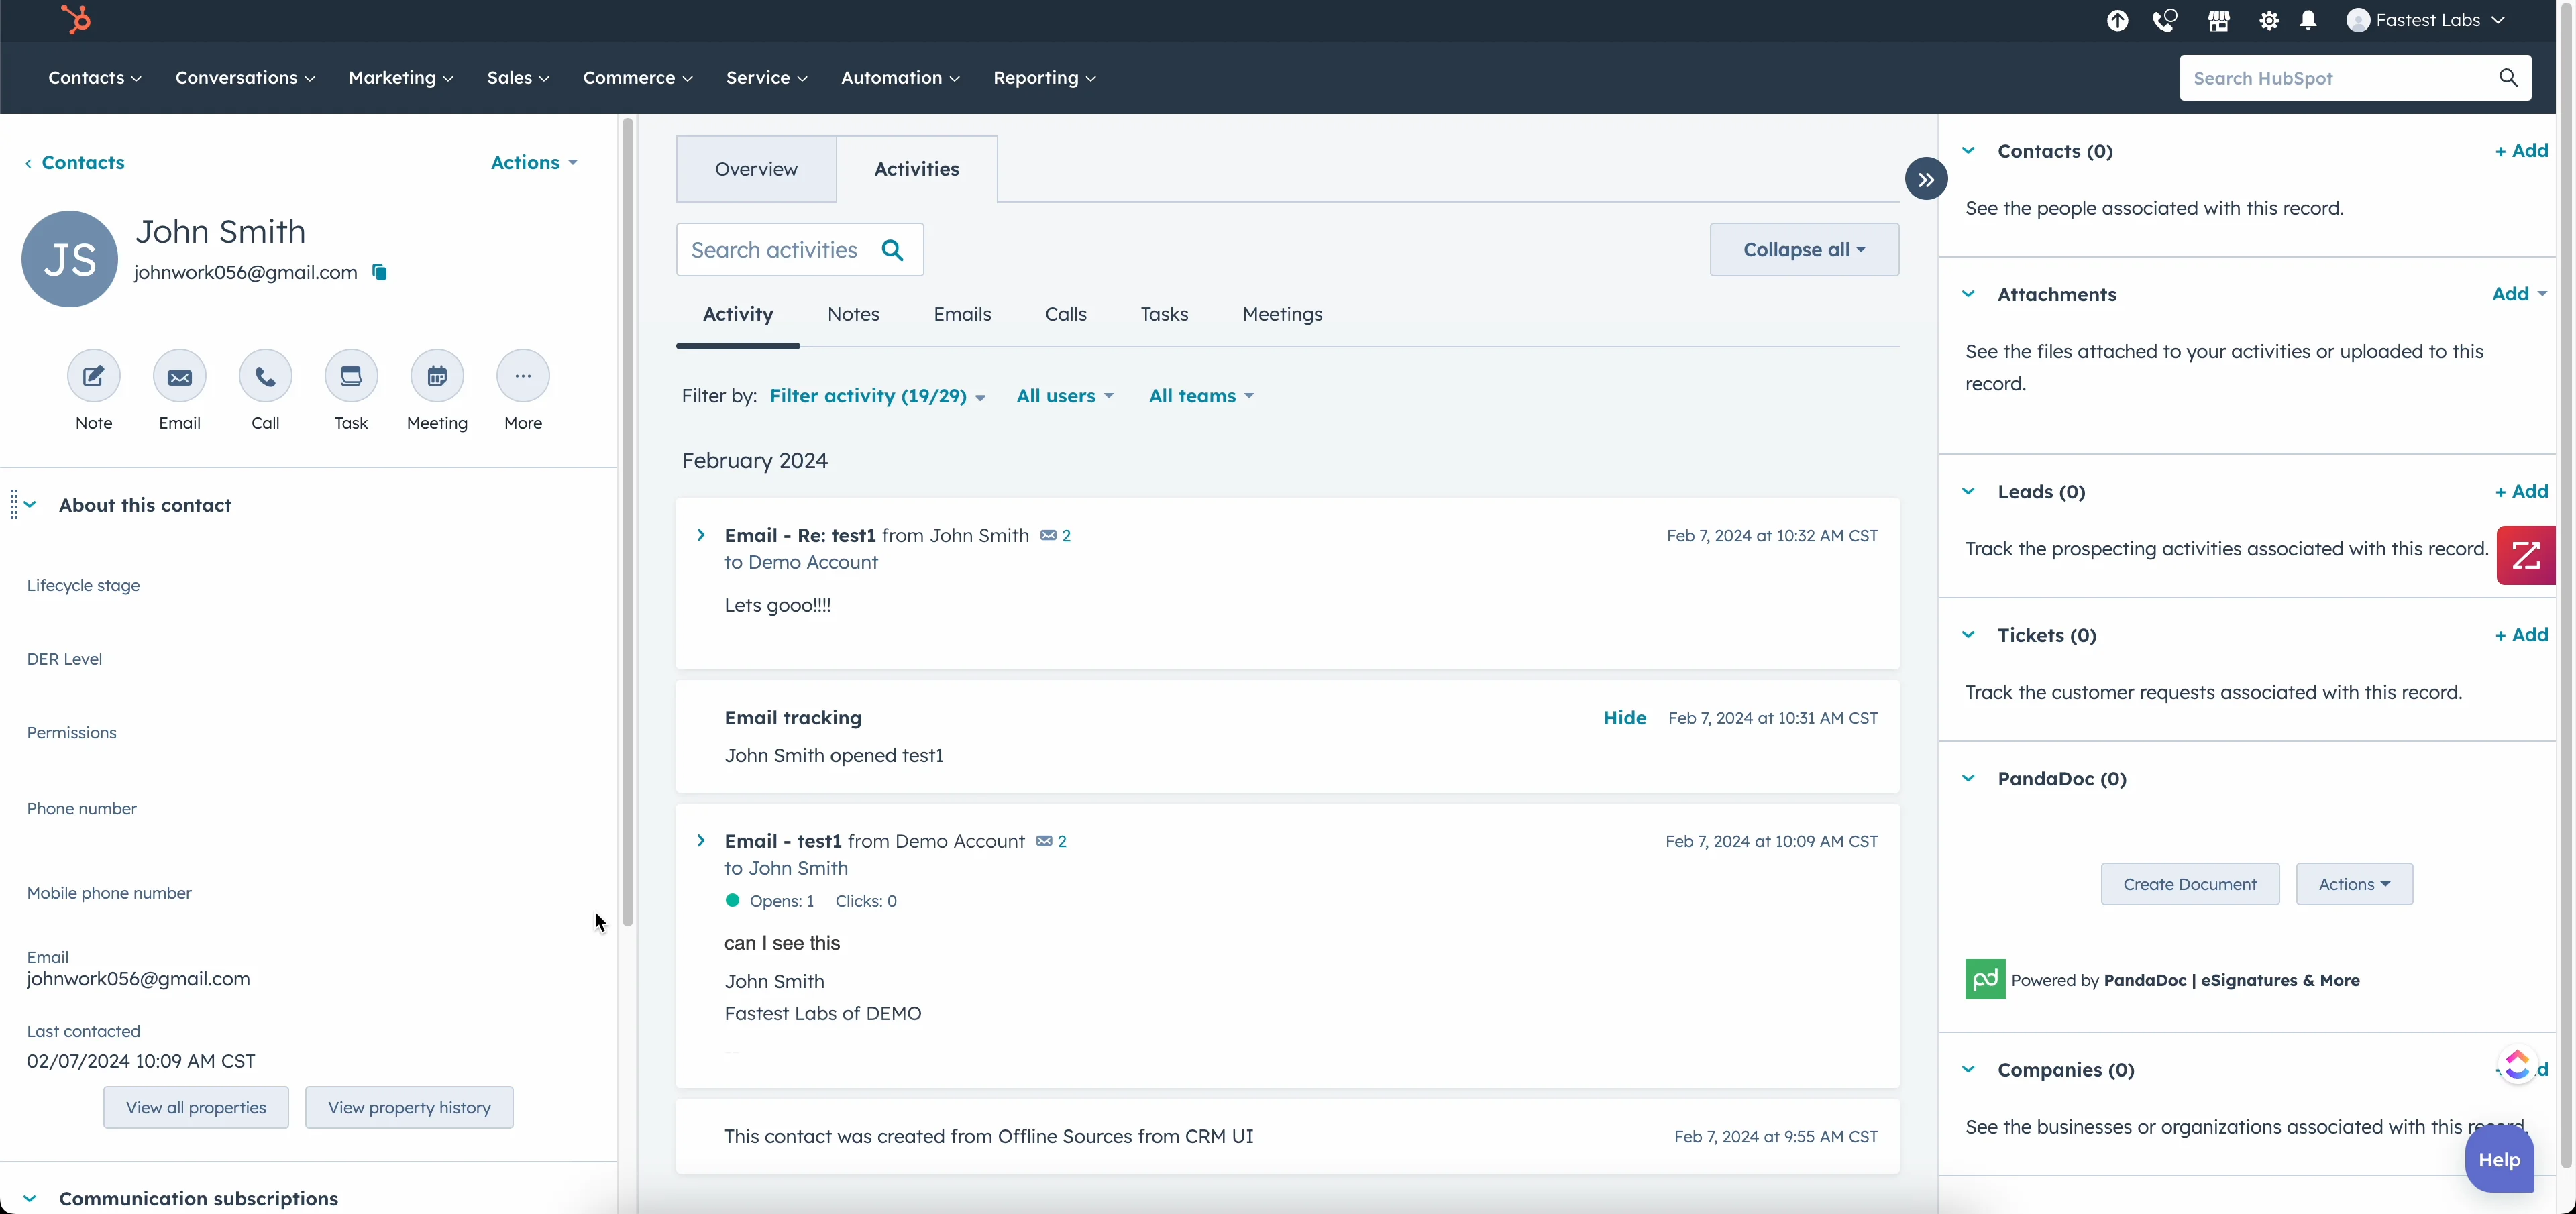Collapse the right sidebar with the double-arrow button

pyautogui.click(x=1926, y=180)
